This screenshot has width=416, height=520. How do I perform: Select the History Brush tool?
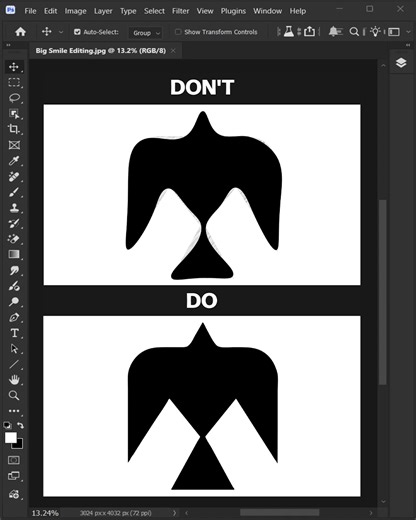coord(14,223)
